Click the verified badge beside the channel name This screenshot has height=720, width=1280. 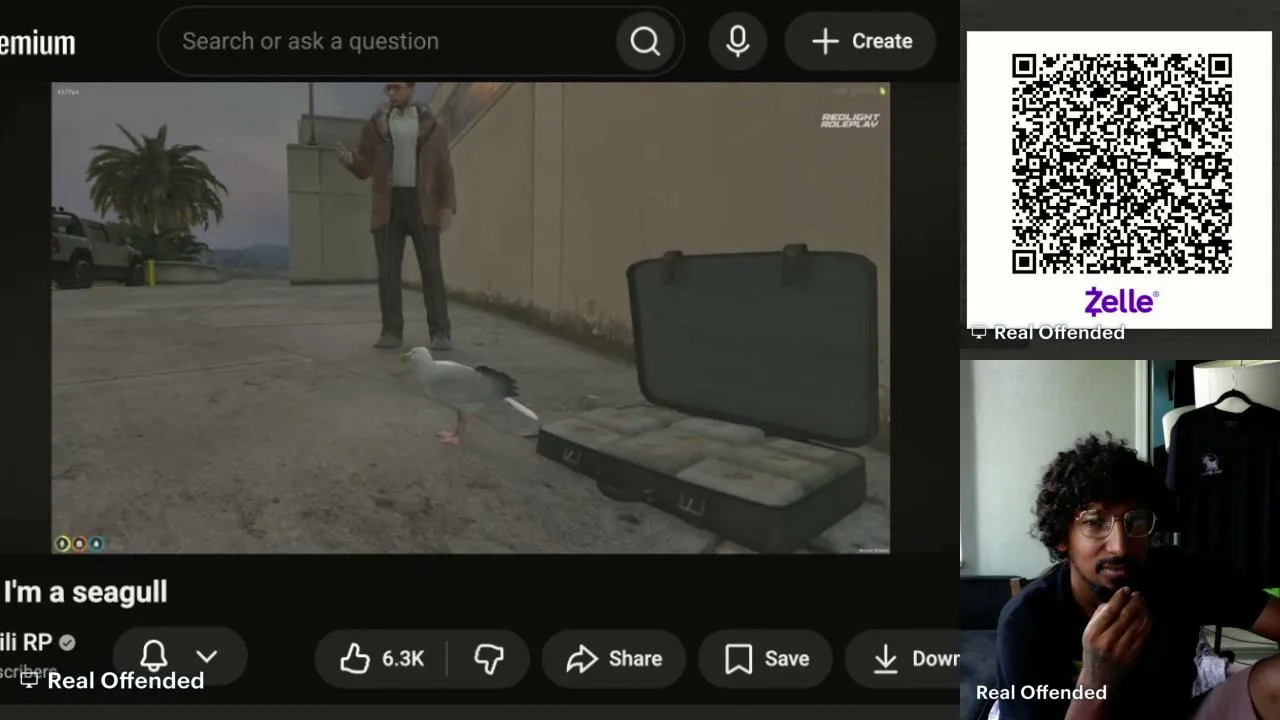[67, 642]
